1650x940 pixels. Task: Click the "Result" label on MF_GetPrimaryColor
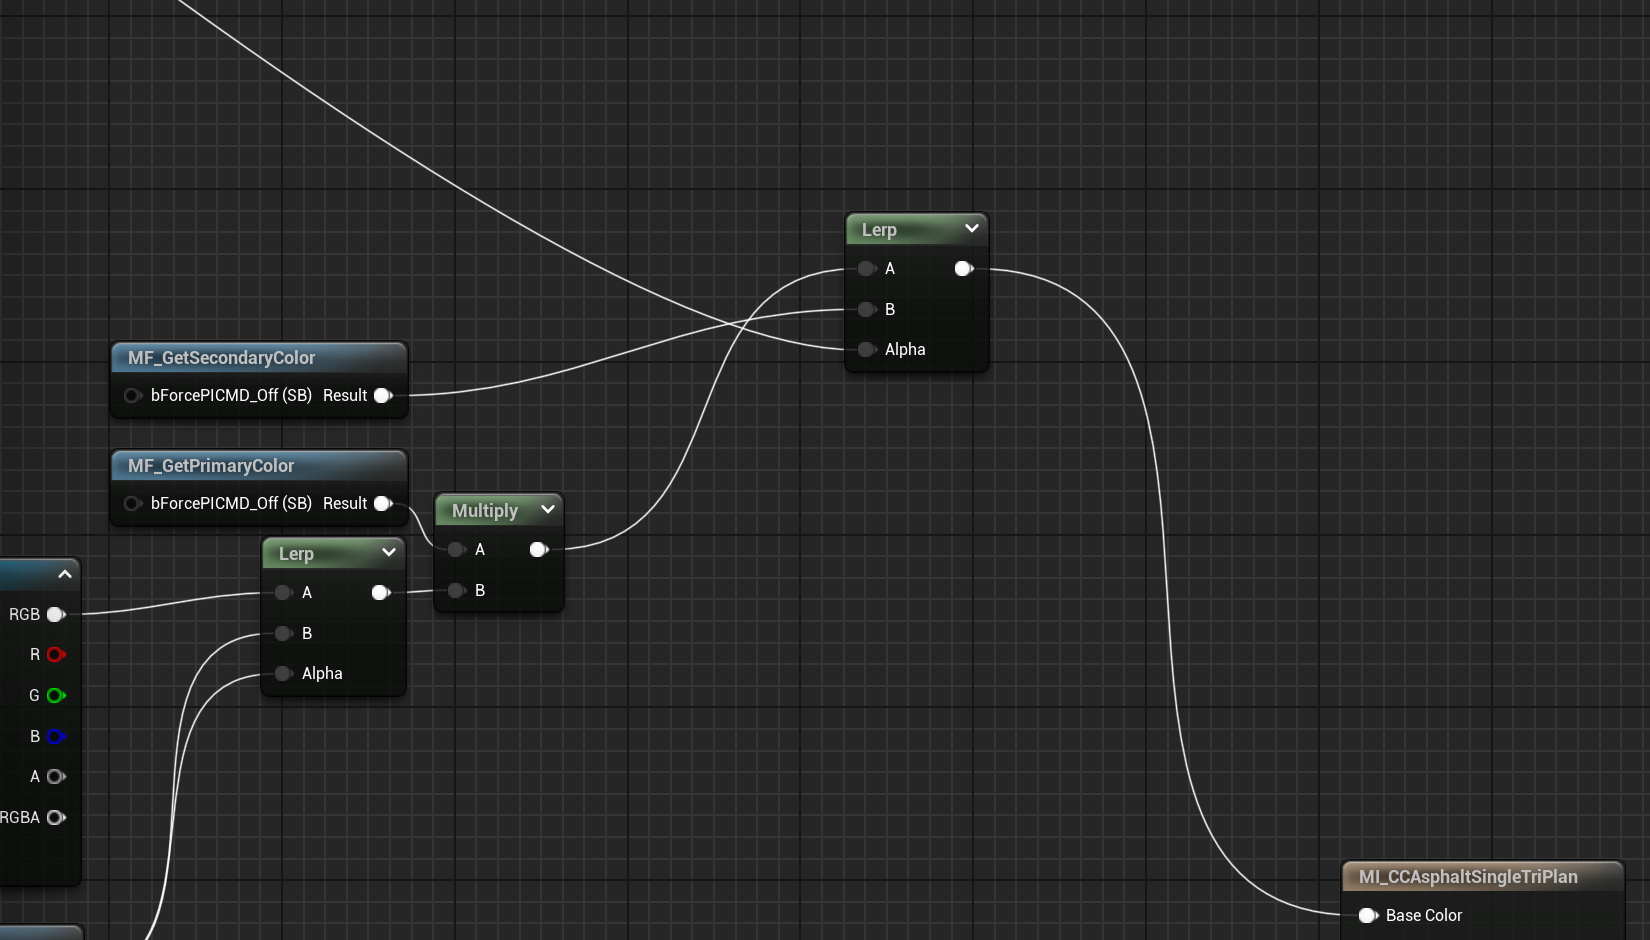pos(345,504)
